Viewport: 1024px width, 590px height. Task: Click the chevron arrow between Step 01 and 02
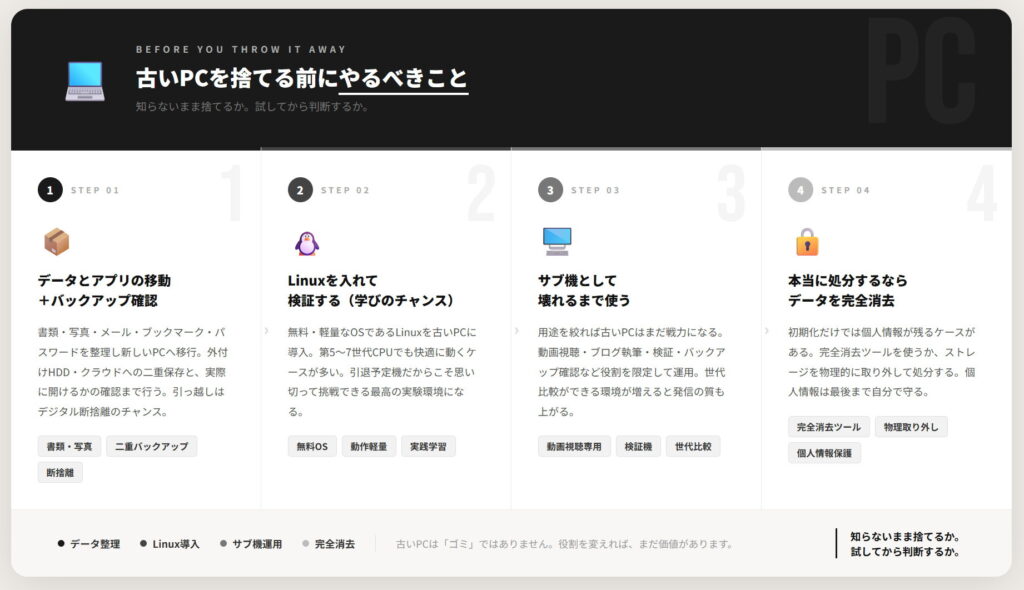(x=265, y=330)
